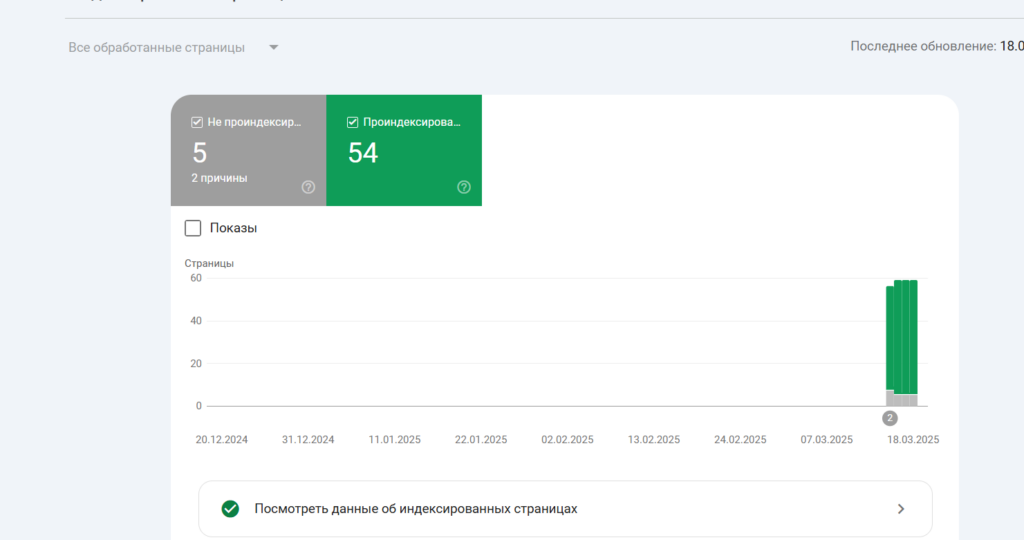This screenshot has width=1024, height=540.
Task: Click help icon on indexed green card
Action: pyautogui.click(x=464, y=187)
